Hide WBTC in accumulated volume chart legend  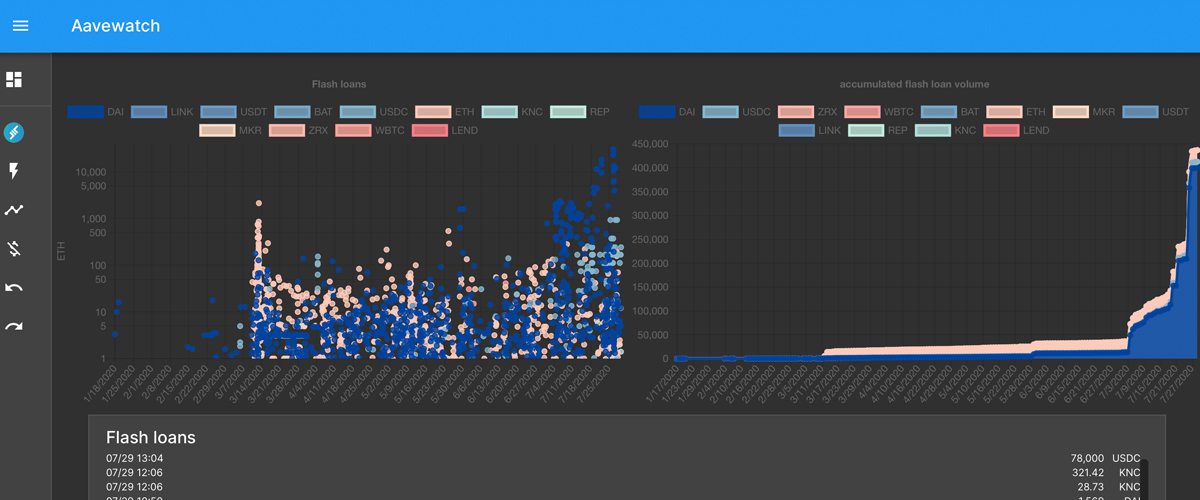click(x=879, y=112)
